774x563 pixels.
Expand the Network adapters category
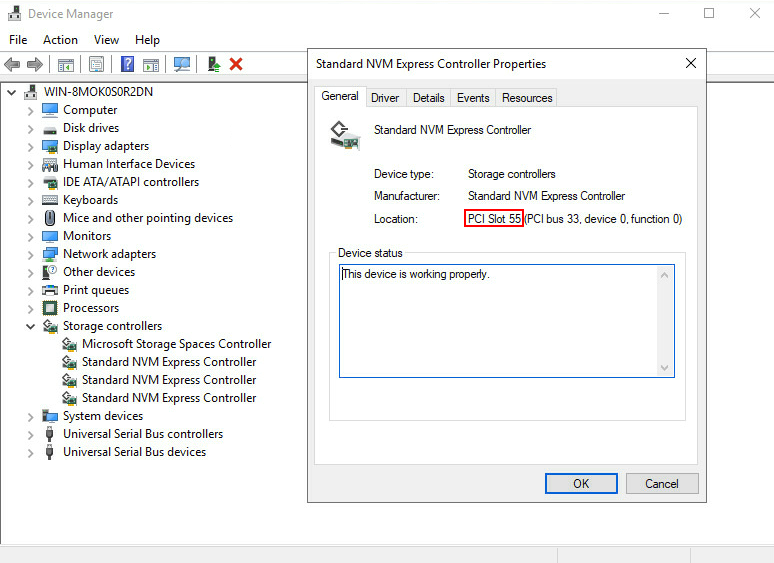[31, 255]
